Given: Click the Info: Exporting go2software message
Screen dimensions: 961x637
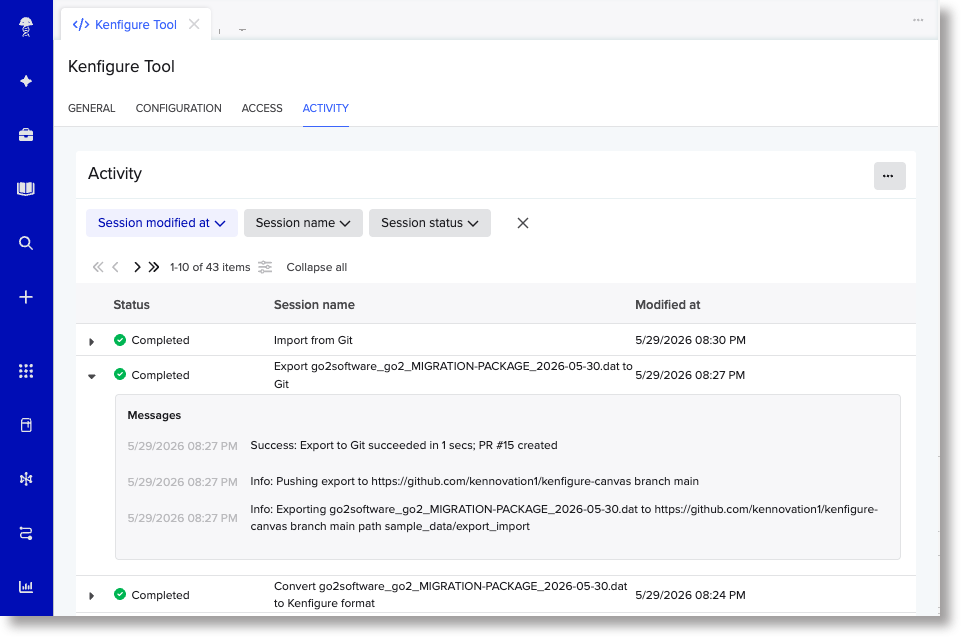Looking at the screenshot, I should [x=564, y=517].
